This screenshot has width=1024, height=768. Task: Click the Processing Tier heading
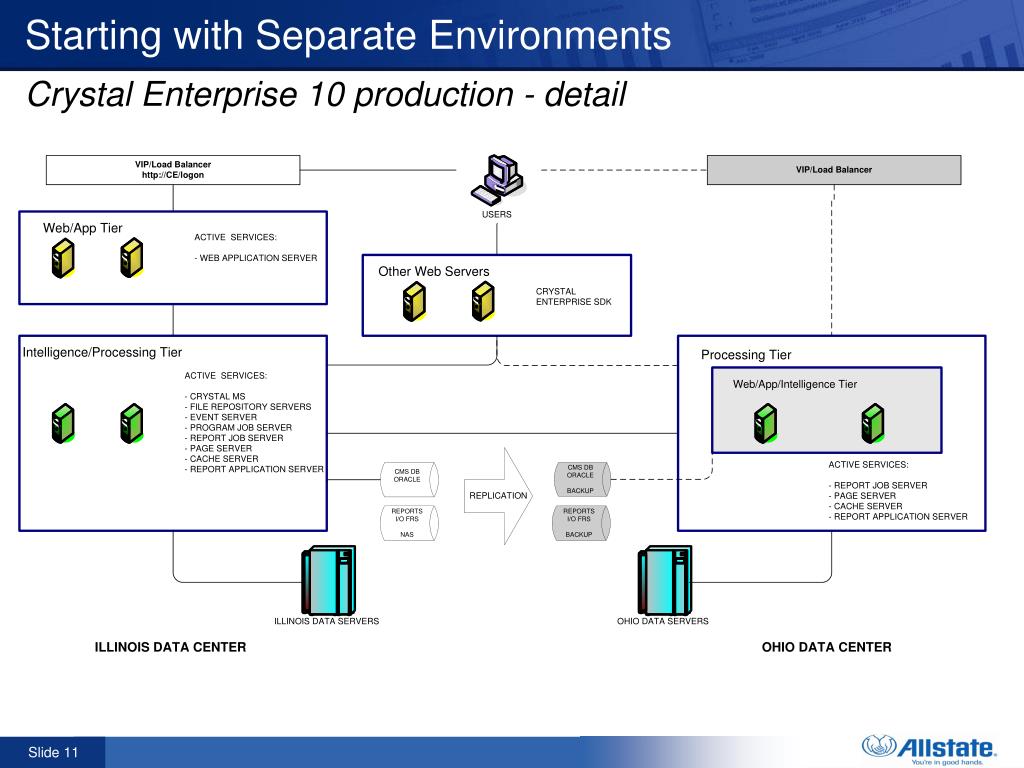click(746, 355)
